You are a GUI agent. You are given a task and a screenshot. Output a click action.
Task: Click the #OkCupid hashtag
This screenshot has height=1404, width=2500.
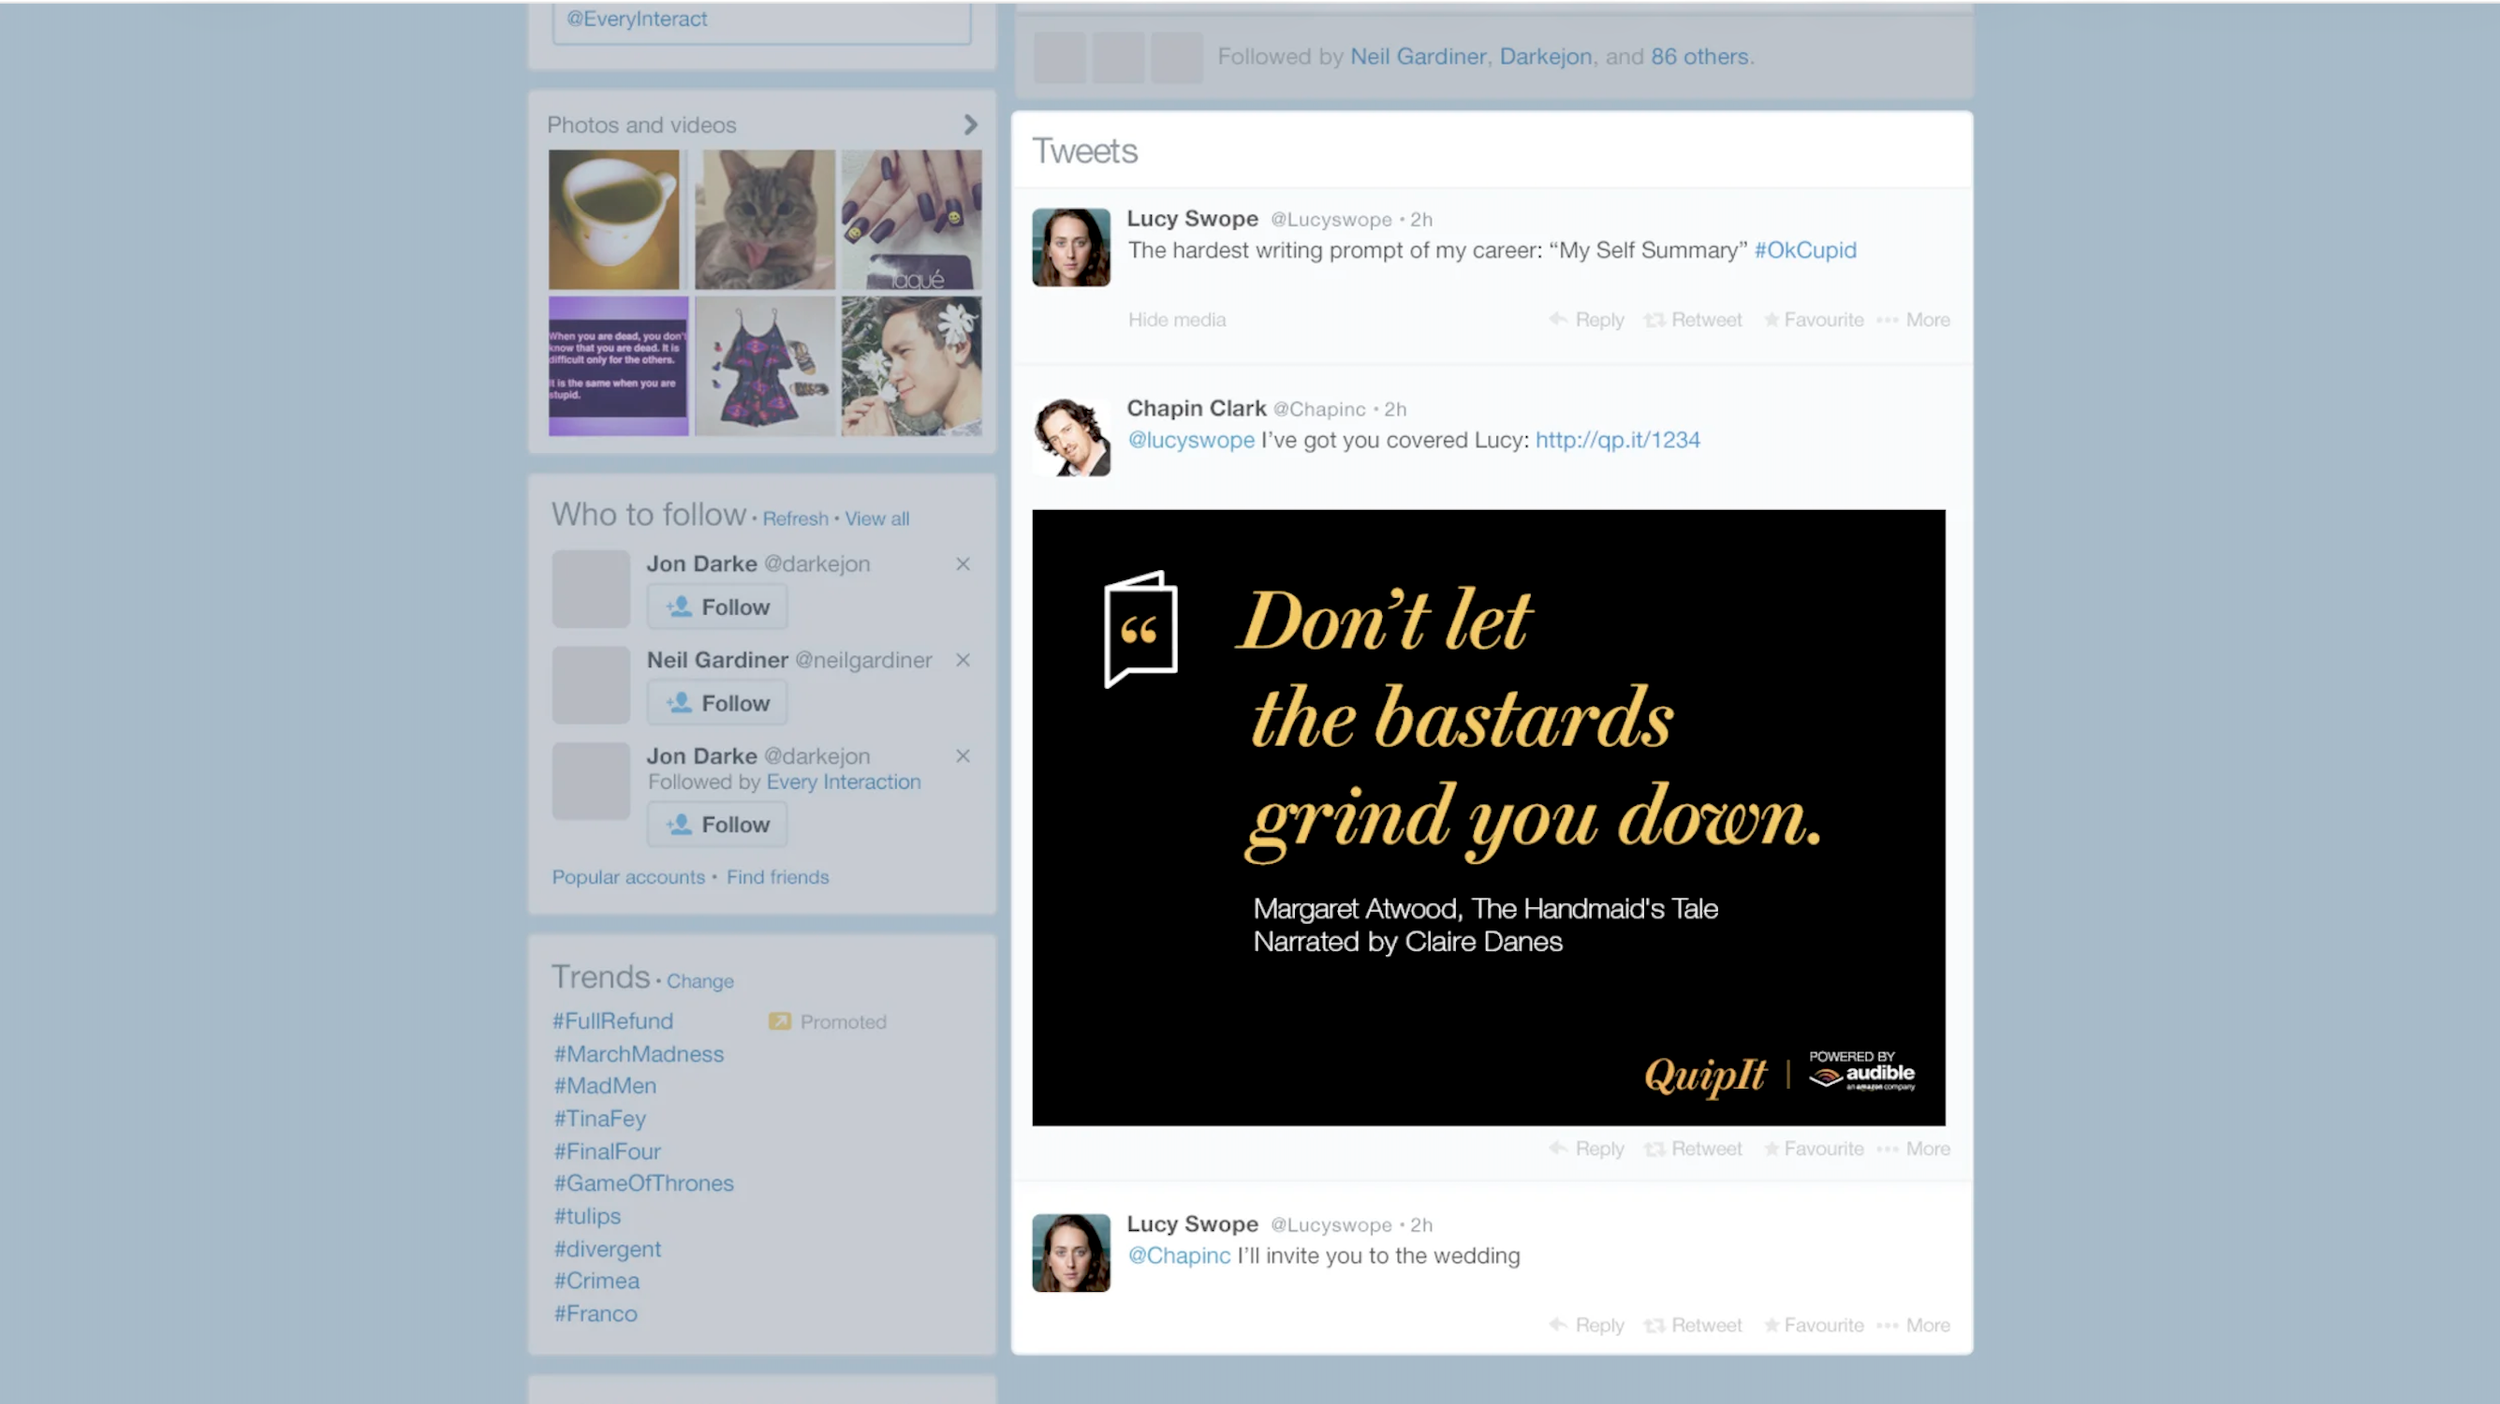[x=1805, y=250]
